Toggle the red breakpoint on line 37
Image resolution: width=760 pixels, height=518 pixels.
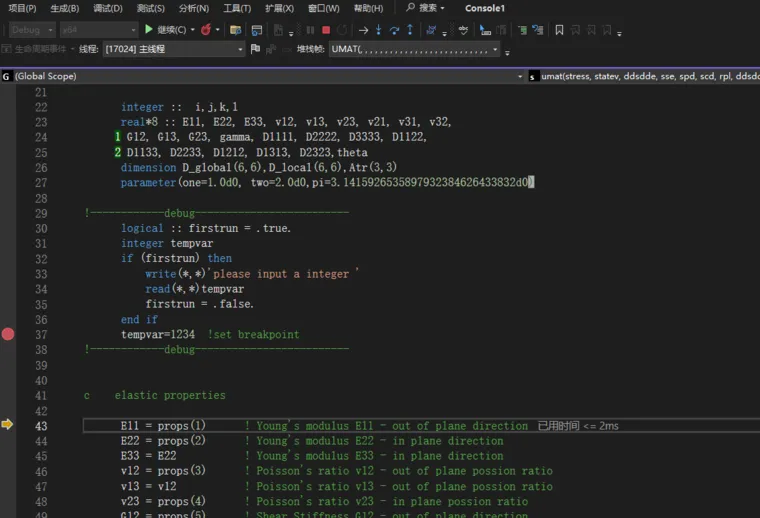pos(8,334)
